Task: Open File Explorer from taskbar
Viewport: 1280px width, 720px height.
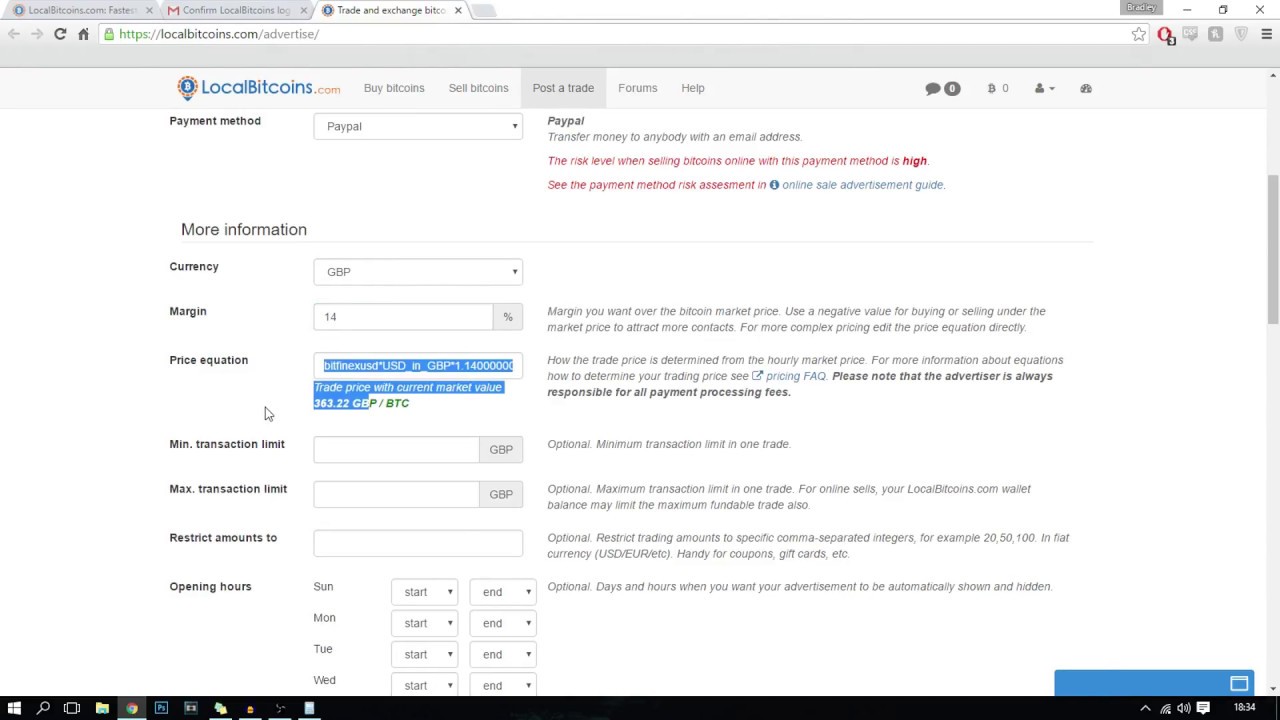Action: 102,708
